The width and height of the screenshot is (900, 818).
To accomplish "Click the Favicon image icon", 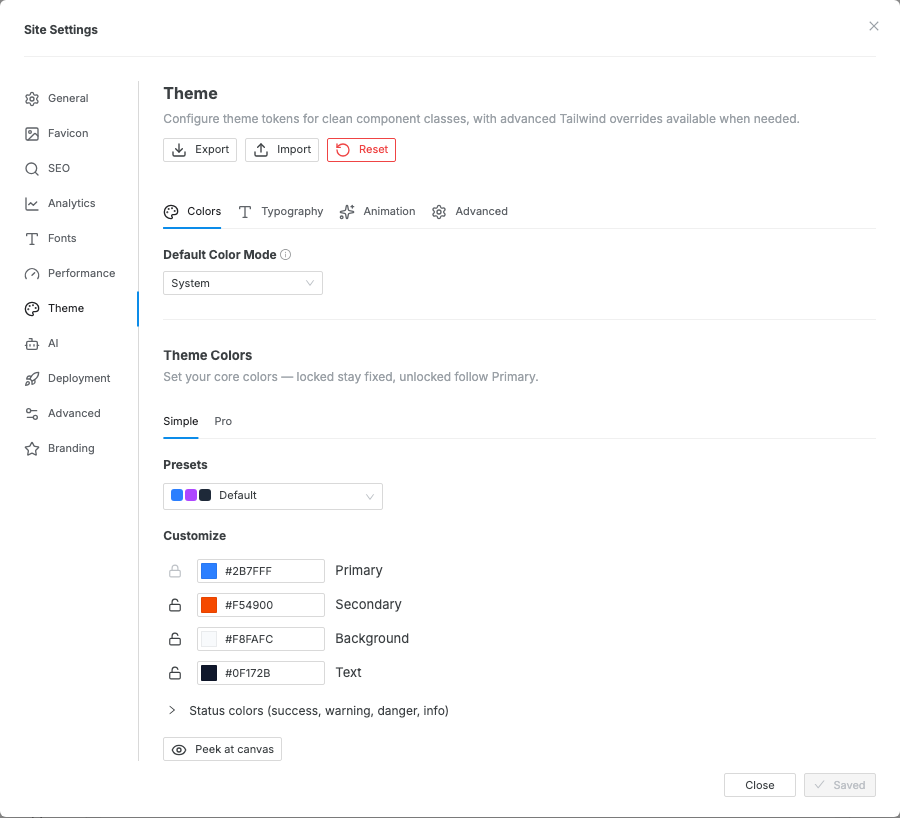I will 32,134.
